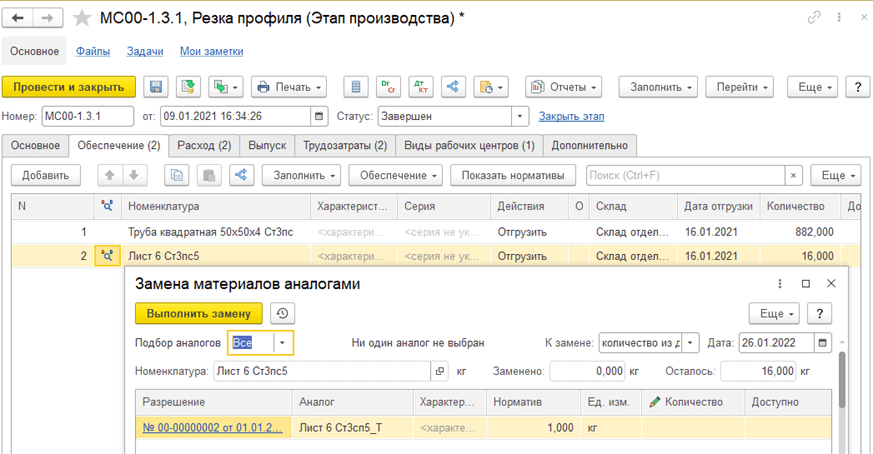Open the dialog's Еще menu
The height and width of the screenshot is (454, 873).
774,314
